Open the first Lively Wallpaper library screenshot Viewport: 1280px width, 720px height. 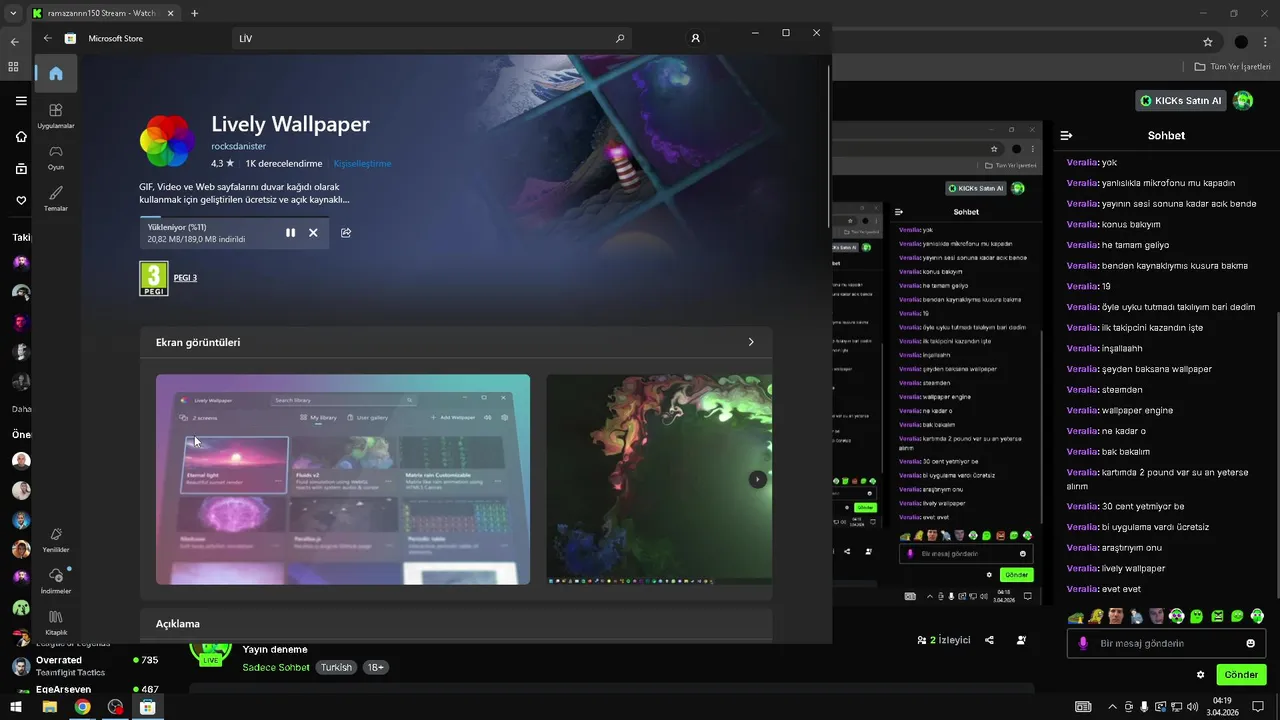click(343, 479)
